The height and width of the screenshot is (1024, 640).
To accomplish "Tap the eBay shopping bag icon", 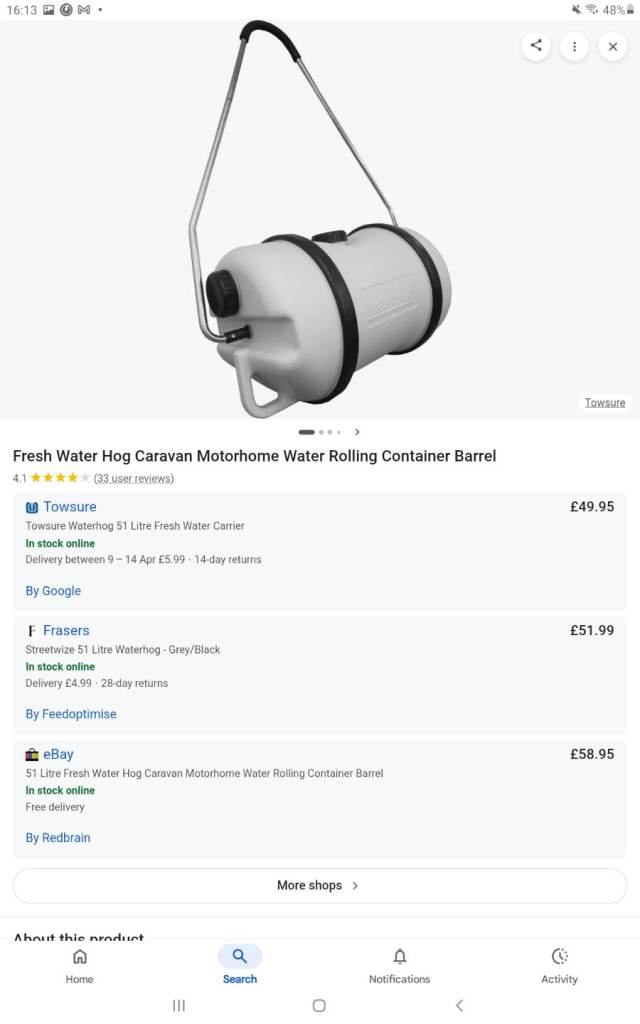I will click(31, 754).
